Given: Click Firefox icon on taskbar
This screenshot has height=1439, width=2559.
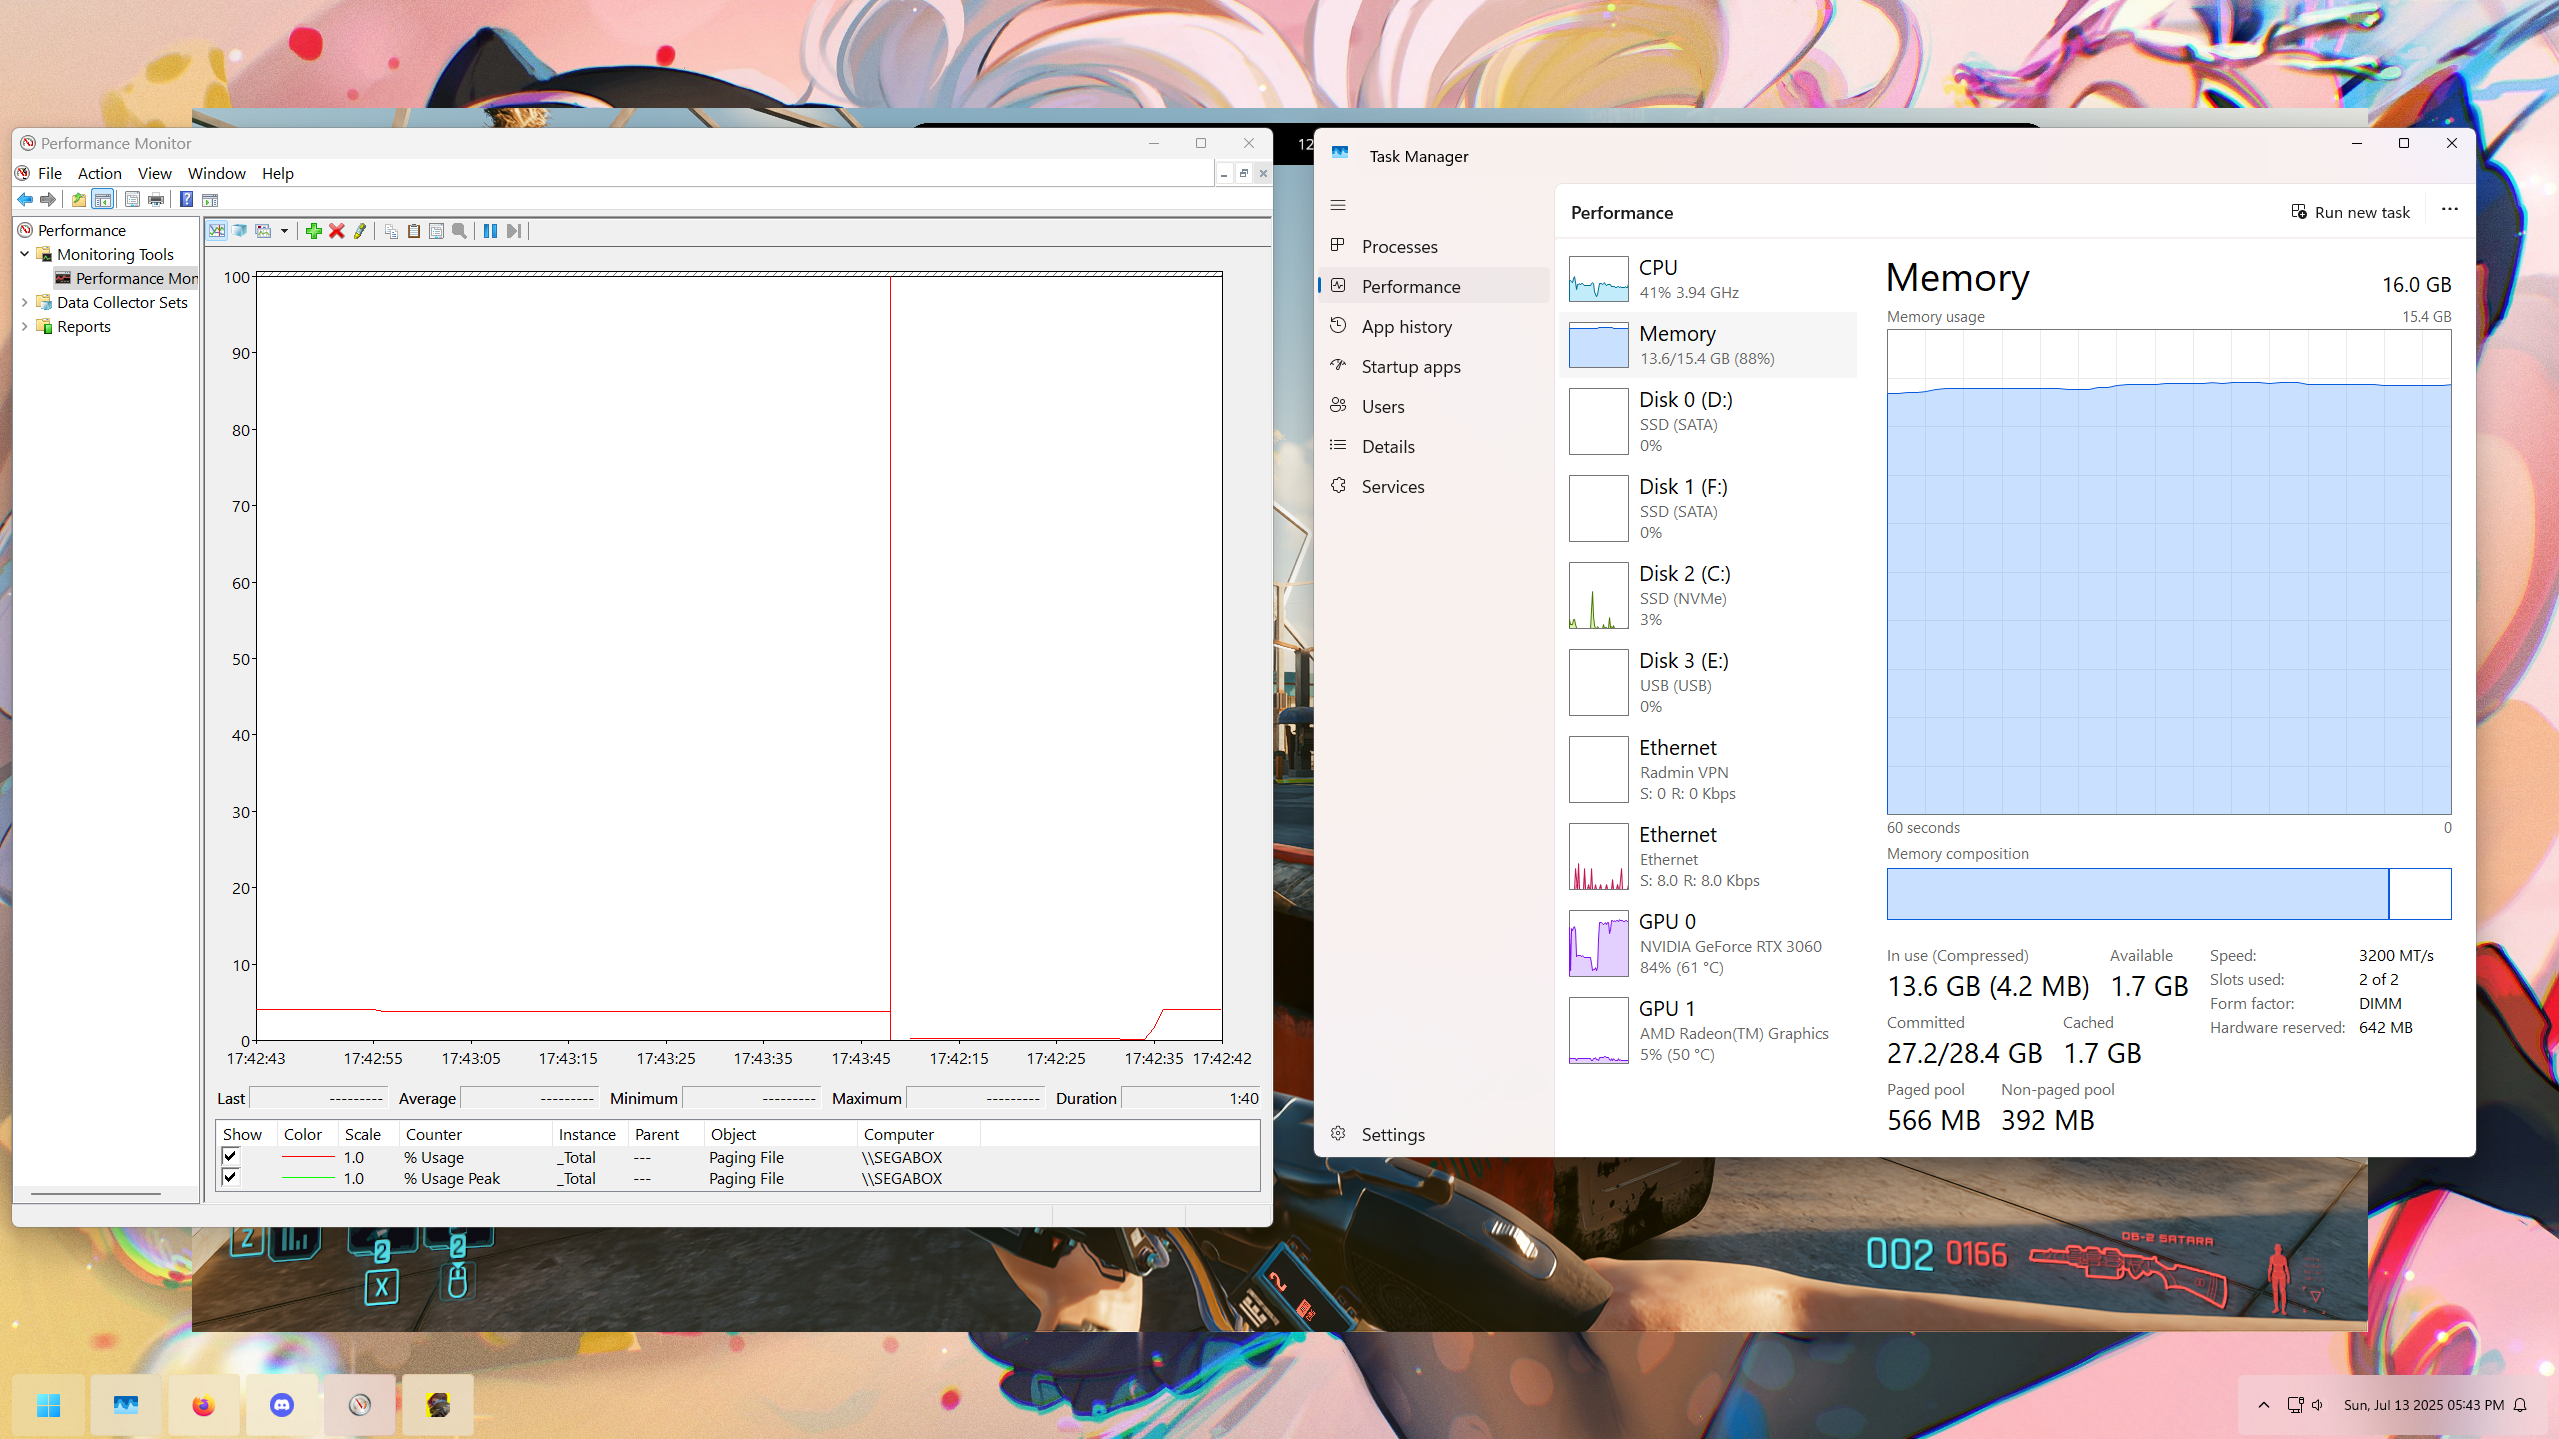Looking at the screenshot, I should (204, 1405).
